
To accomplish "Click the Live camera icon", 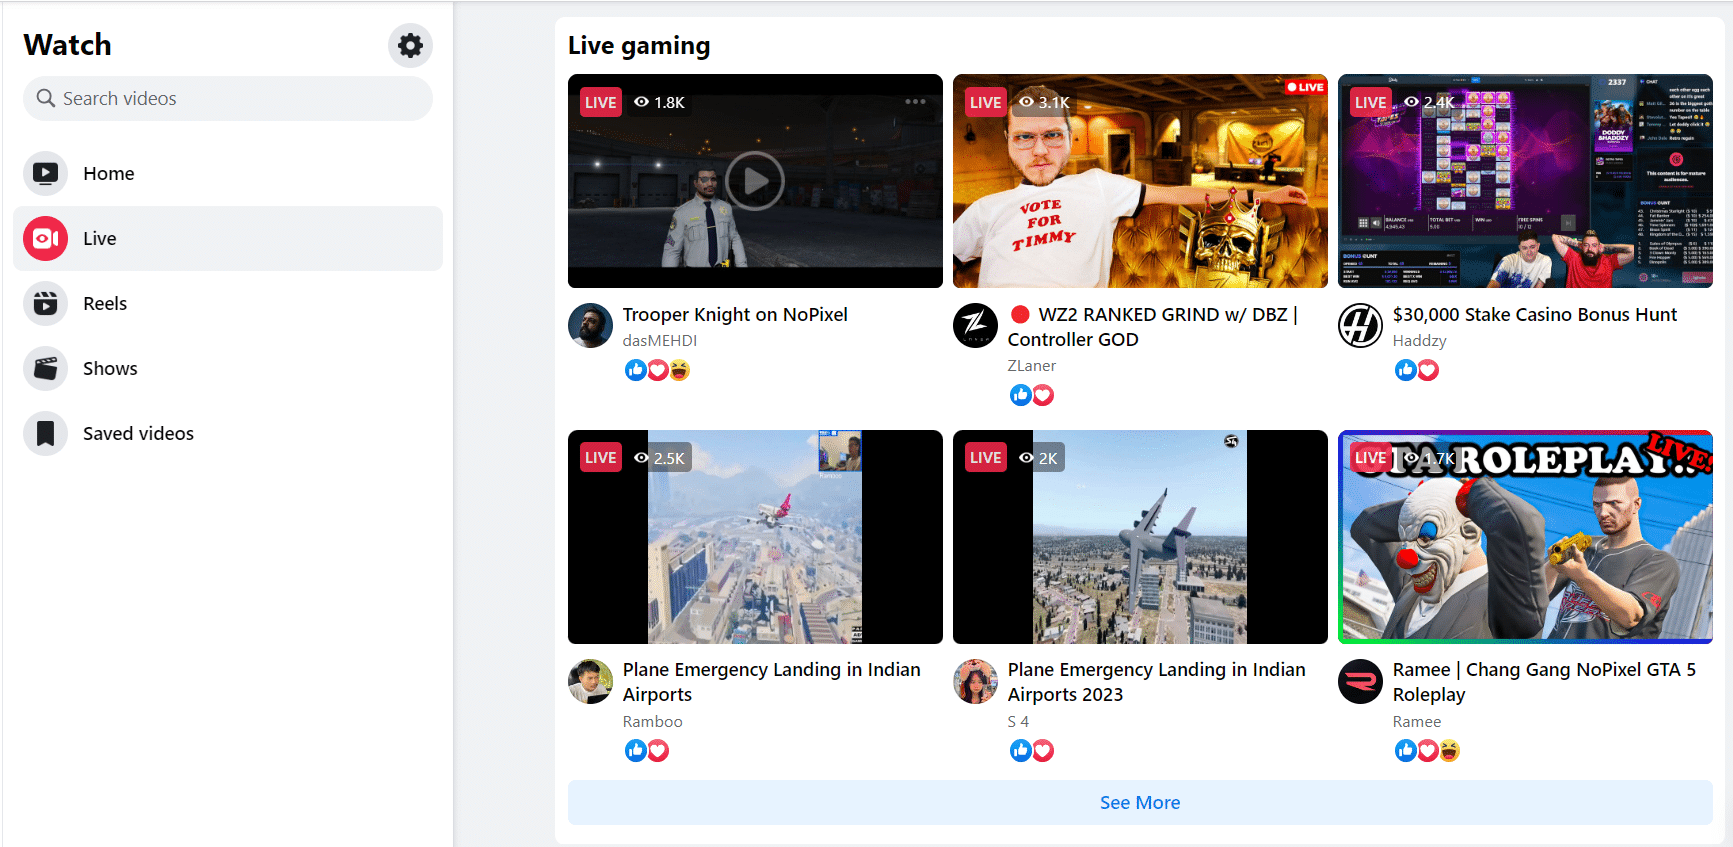I will coord(45,238).
